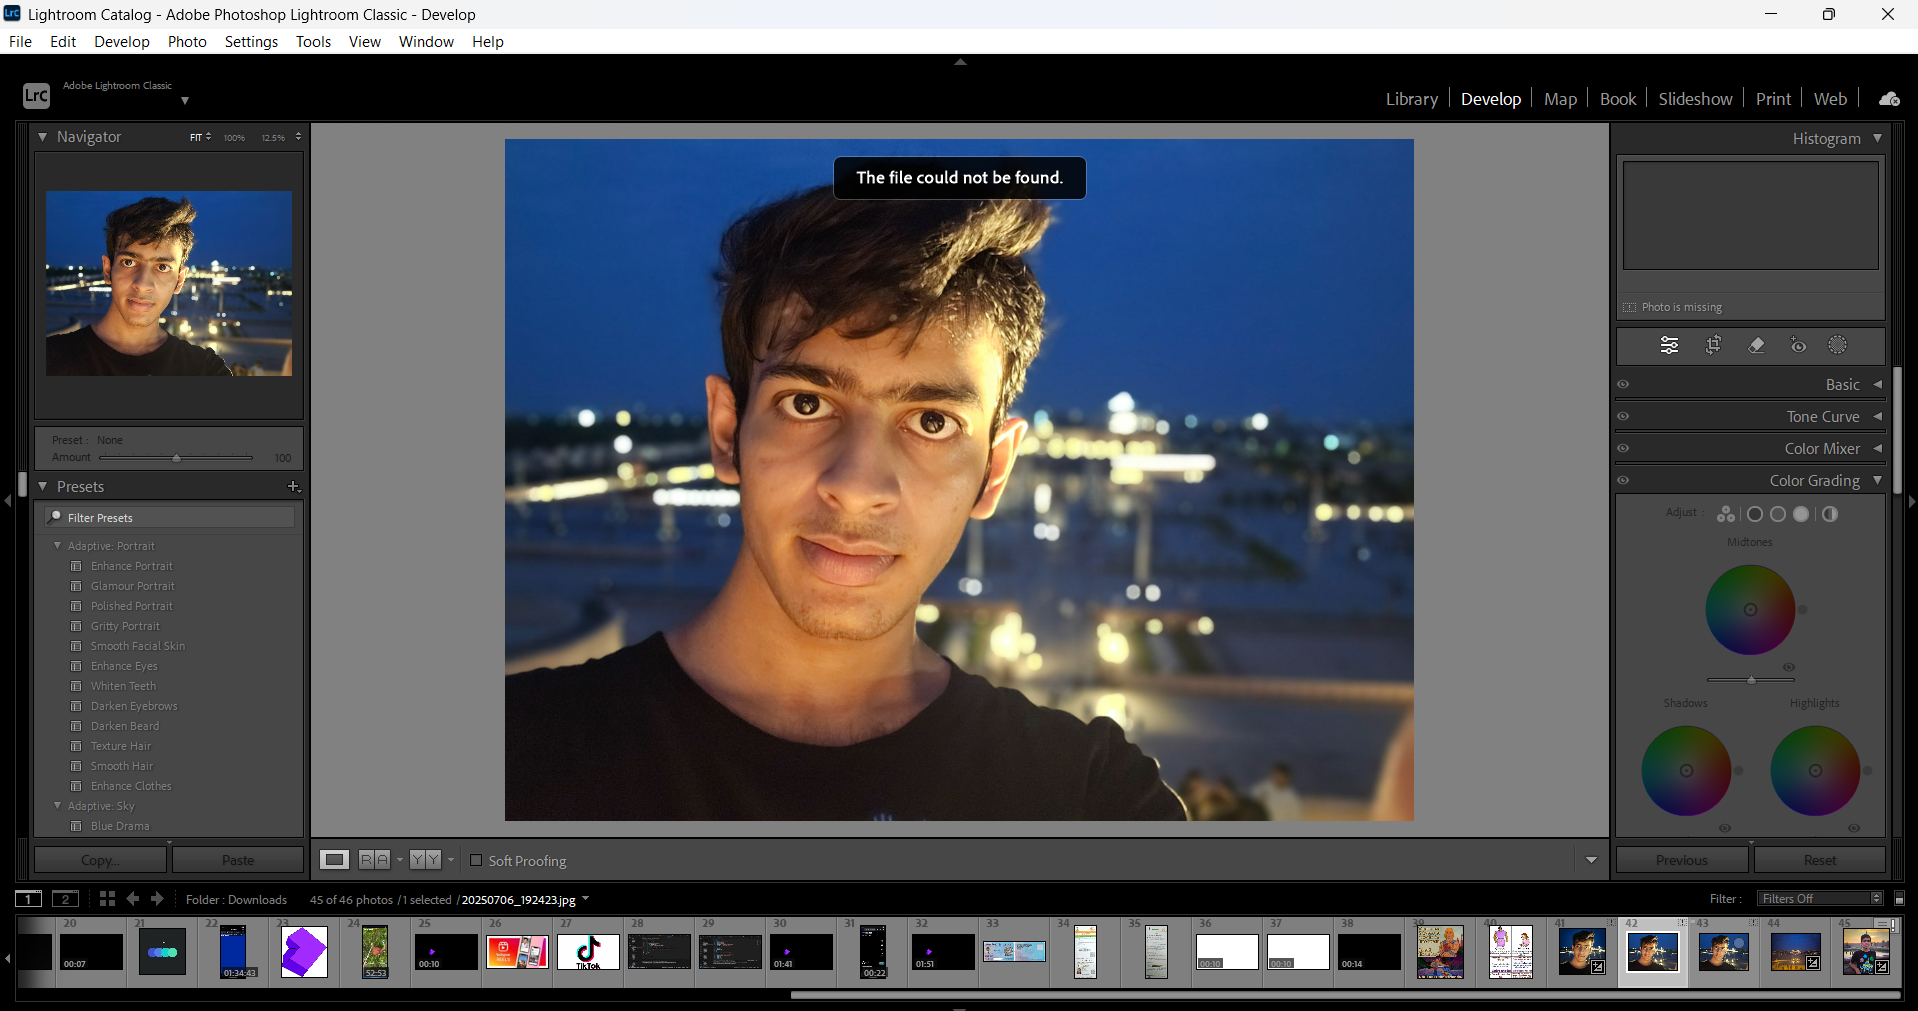Open the Filters Off dropdown
This screenshot has height=1011, width=1918.
click(x=1820, y=899)
